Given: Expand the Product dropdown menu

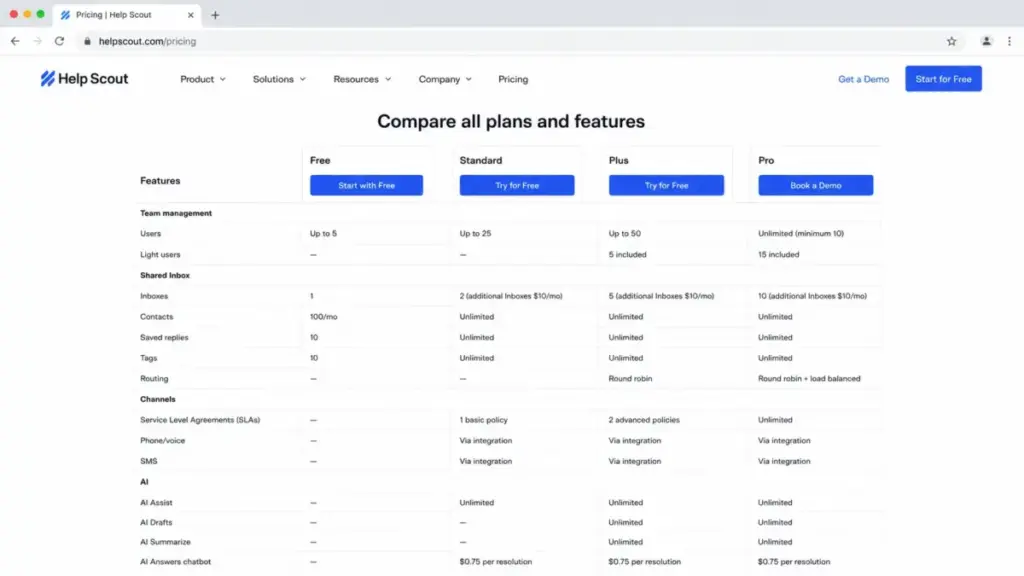Looking at the screenshot, I should [203, 79].
